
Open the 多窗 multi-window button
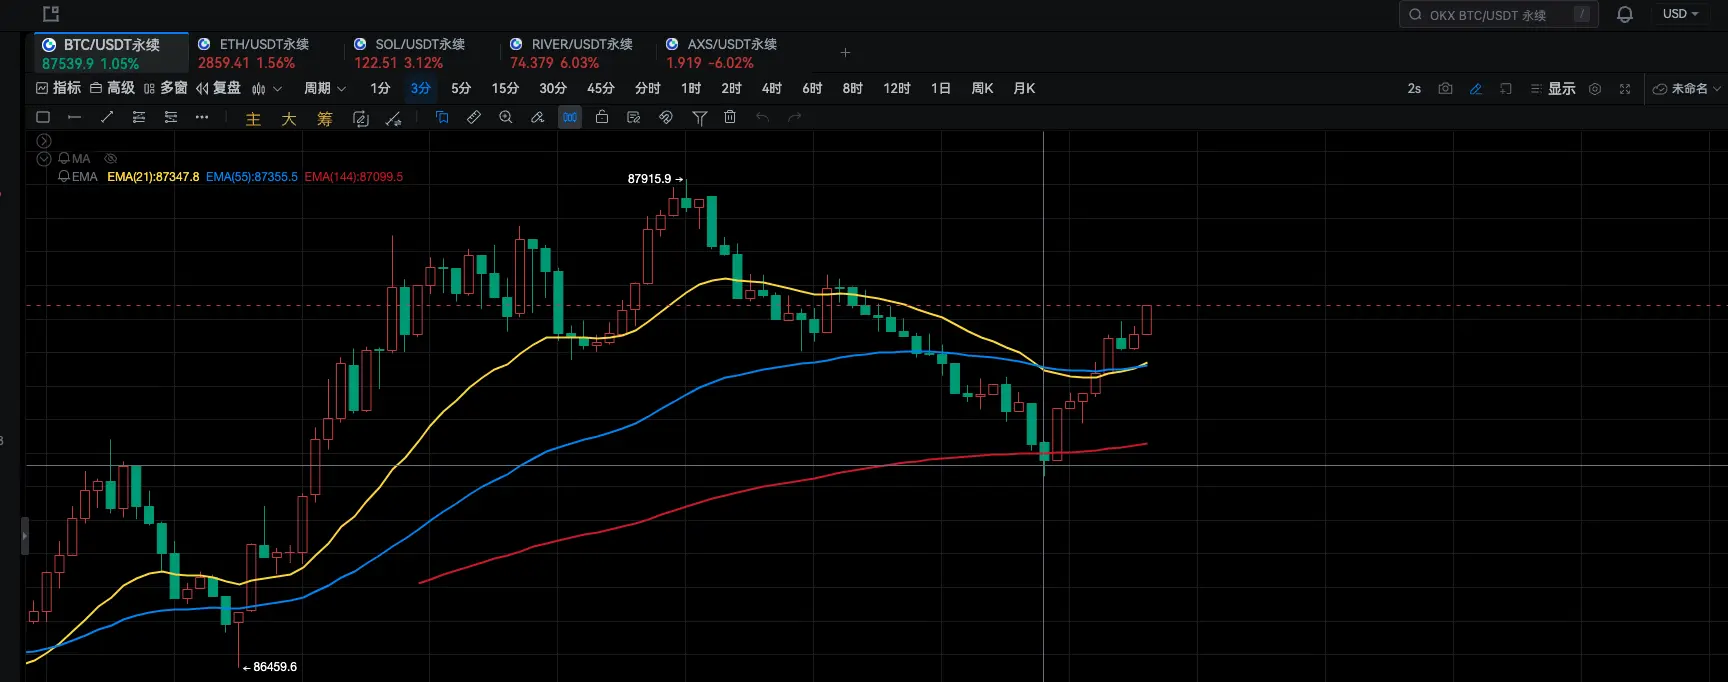point(165,88)
